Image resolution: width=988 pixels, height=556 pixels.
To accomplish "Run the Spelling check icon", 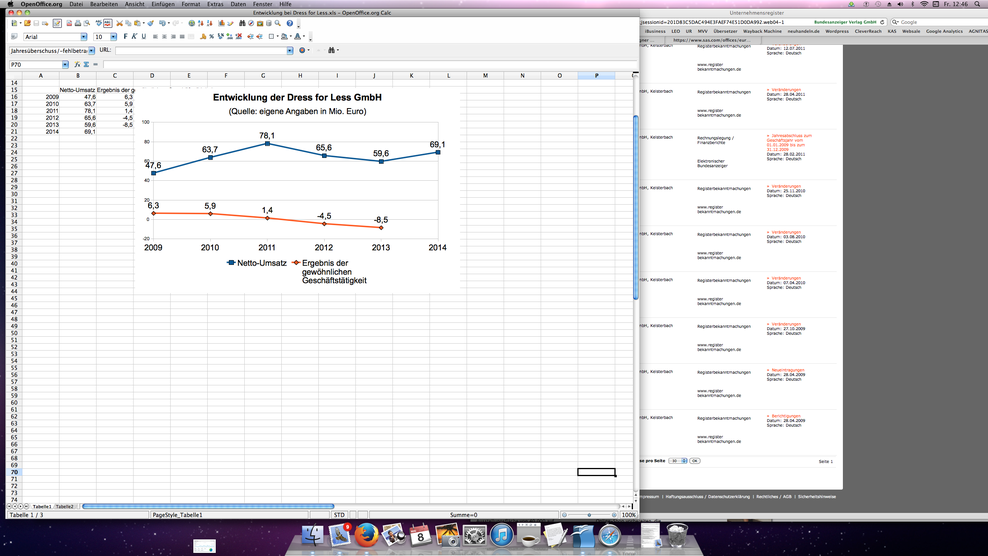I will 98,23.
